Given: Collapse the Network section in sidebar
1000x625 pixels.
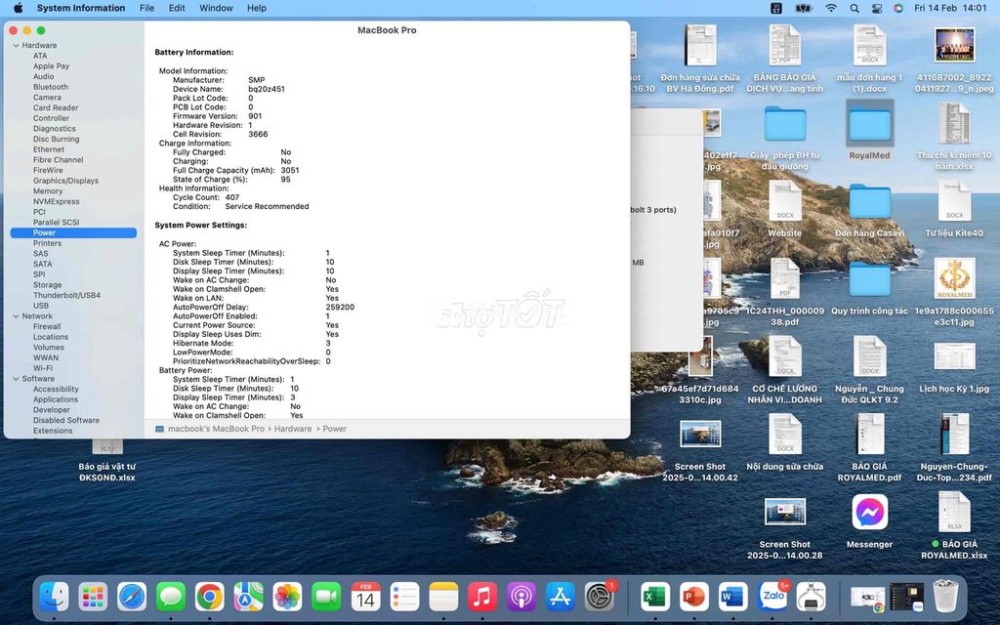Looking at the screenshot, I should 16,316.
